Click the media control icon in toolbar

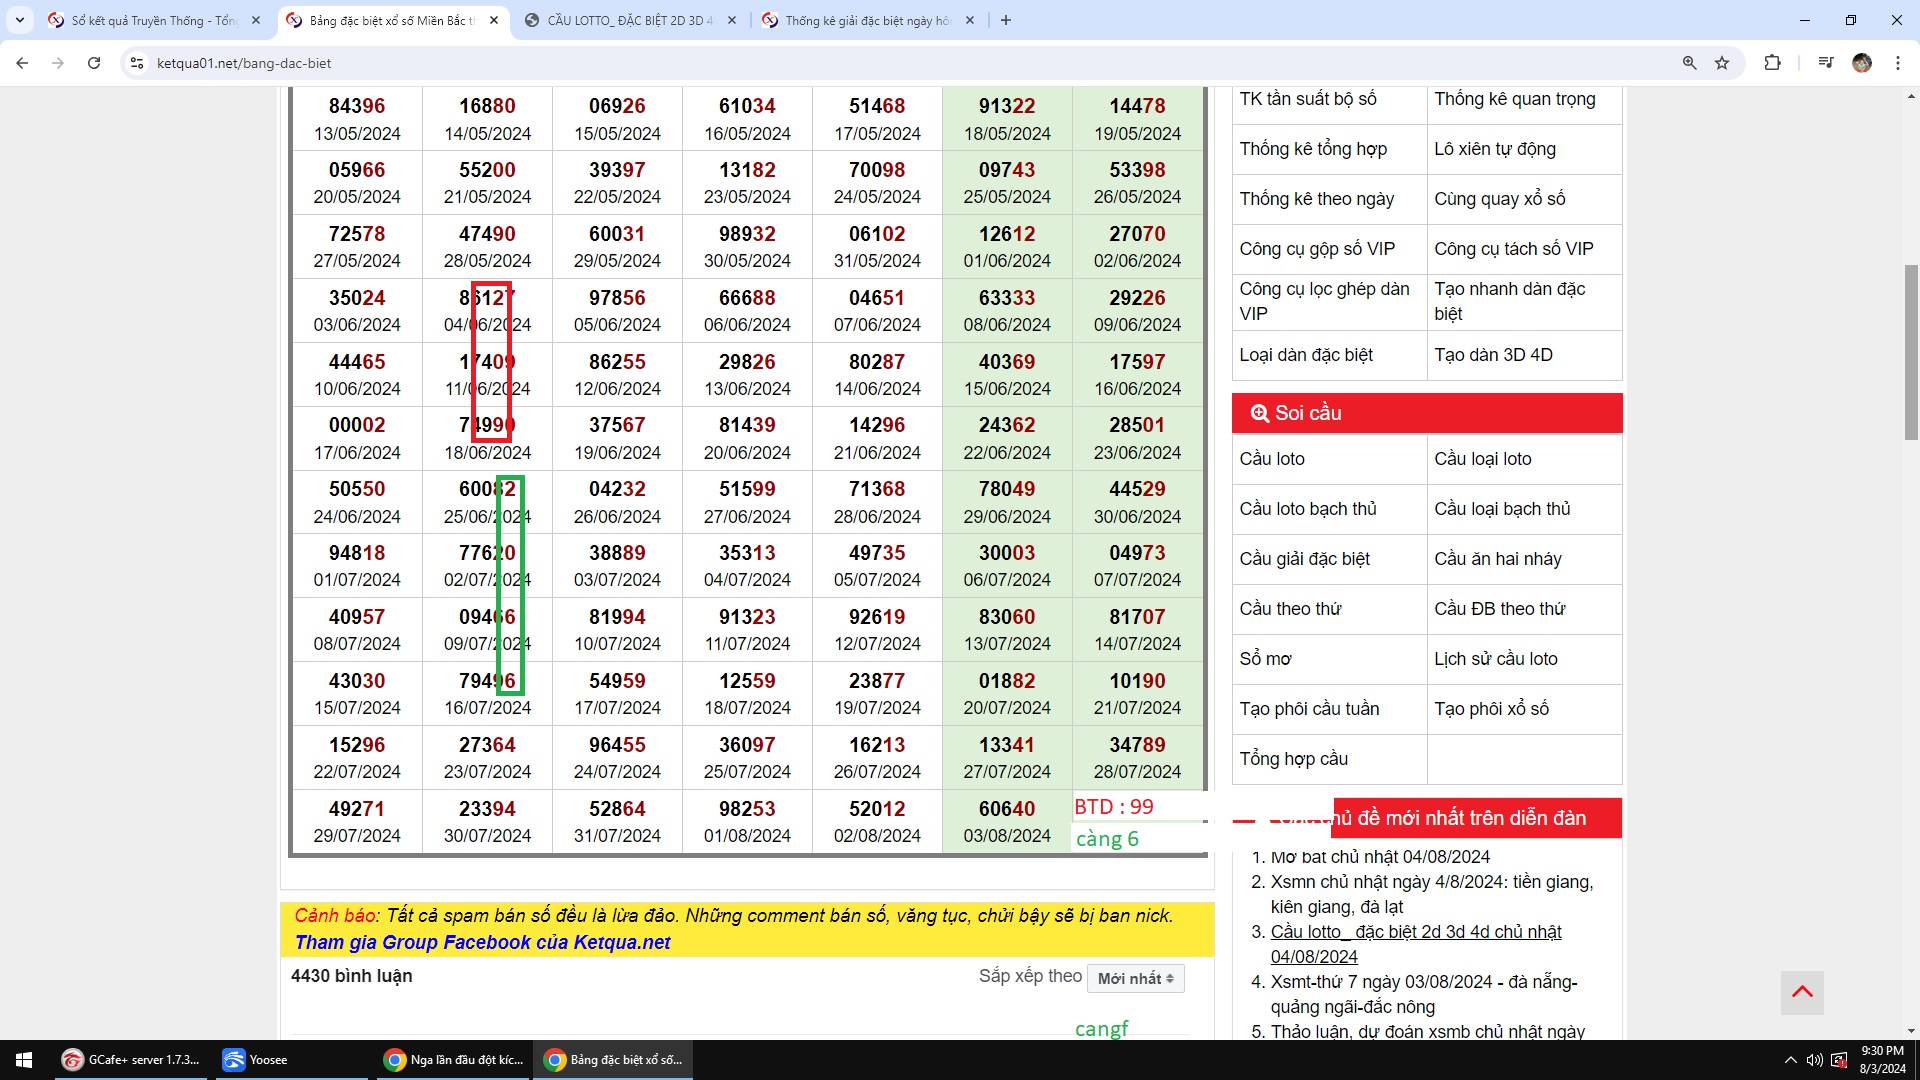pos(1825,63)
